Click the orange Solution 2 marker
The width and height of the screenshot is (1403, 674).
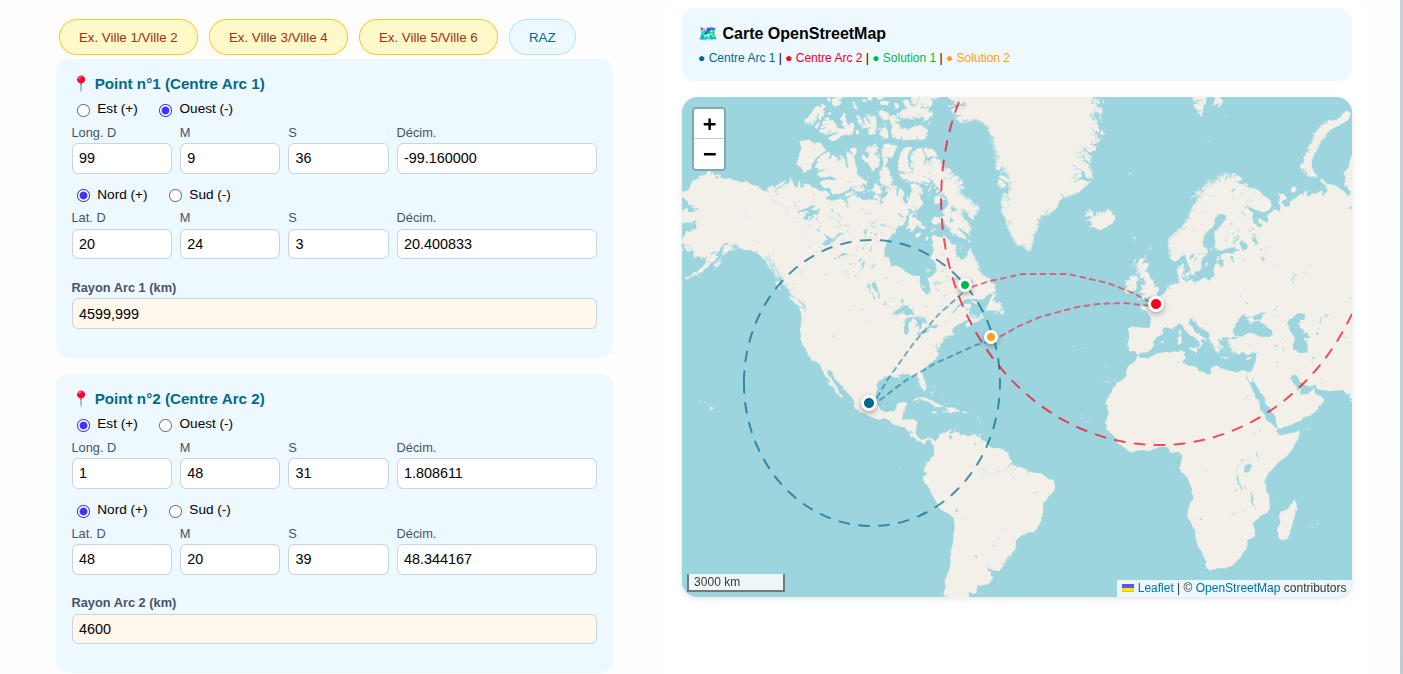(991, 337)
